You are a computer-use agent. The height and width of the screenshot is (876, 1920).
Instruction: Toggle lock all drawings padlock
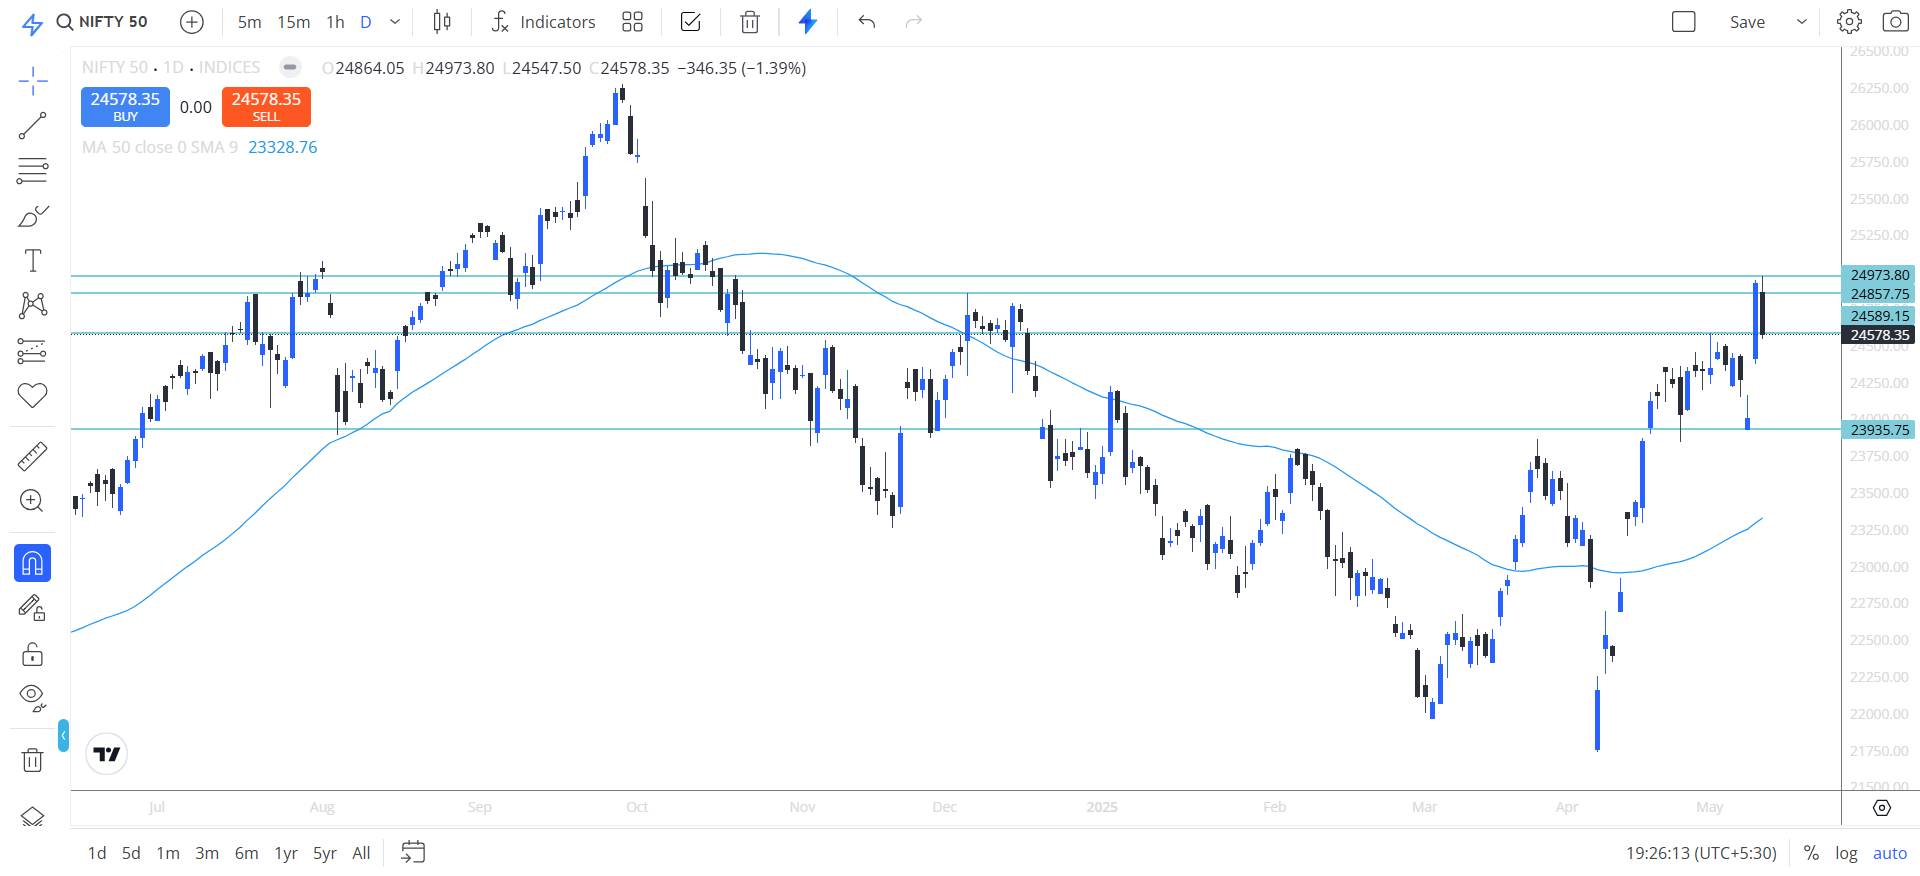[x=32, y=654]
